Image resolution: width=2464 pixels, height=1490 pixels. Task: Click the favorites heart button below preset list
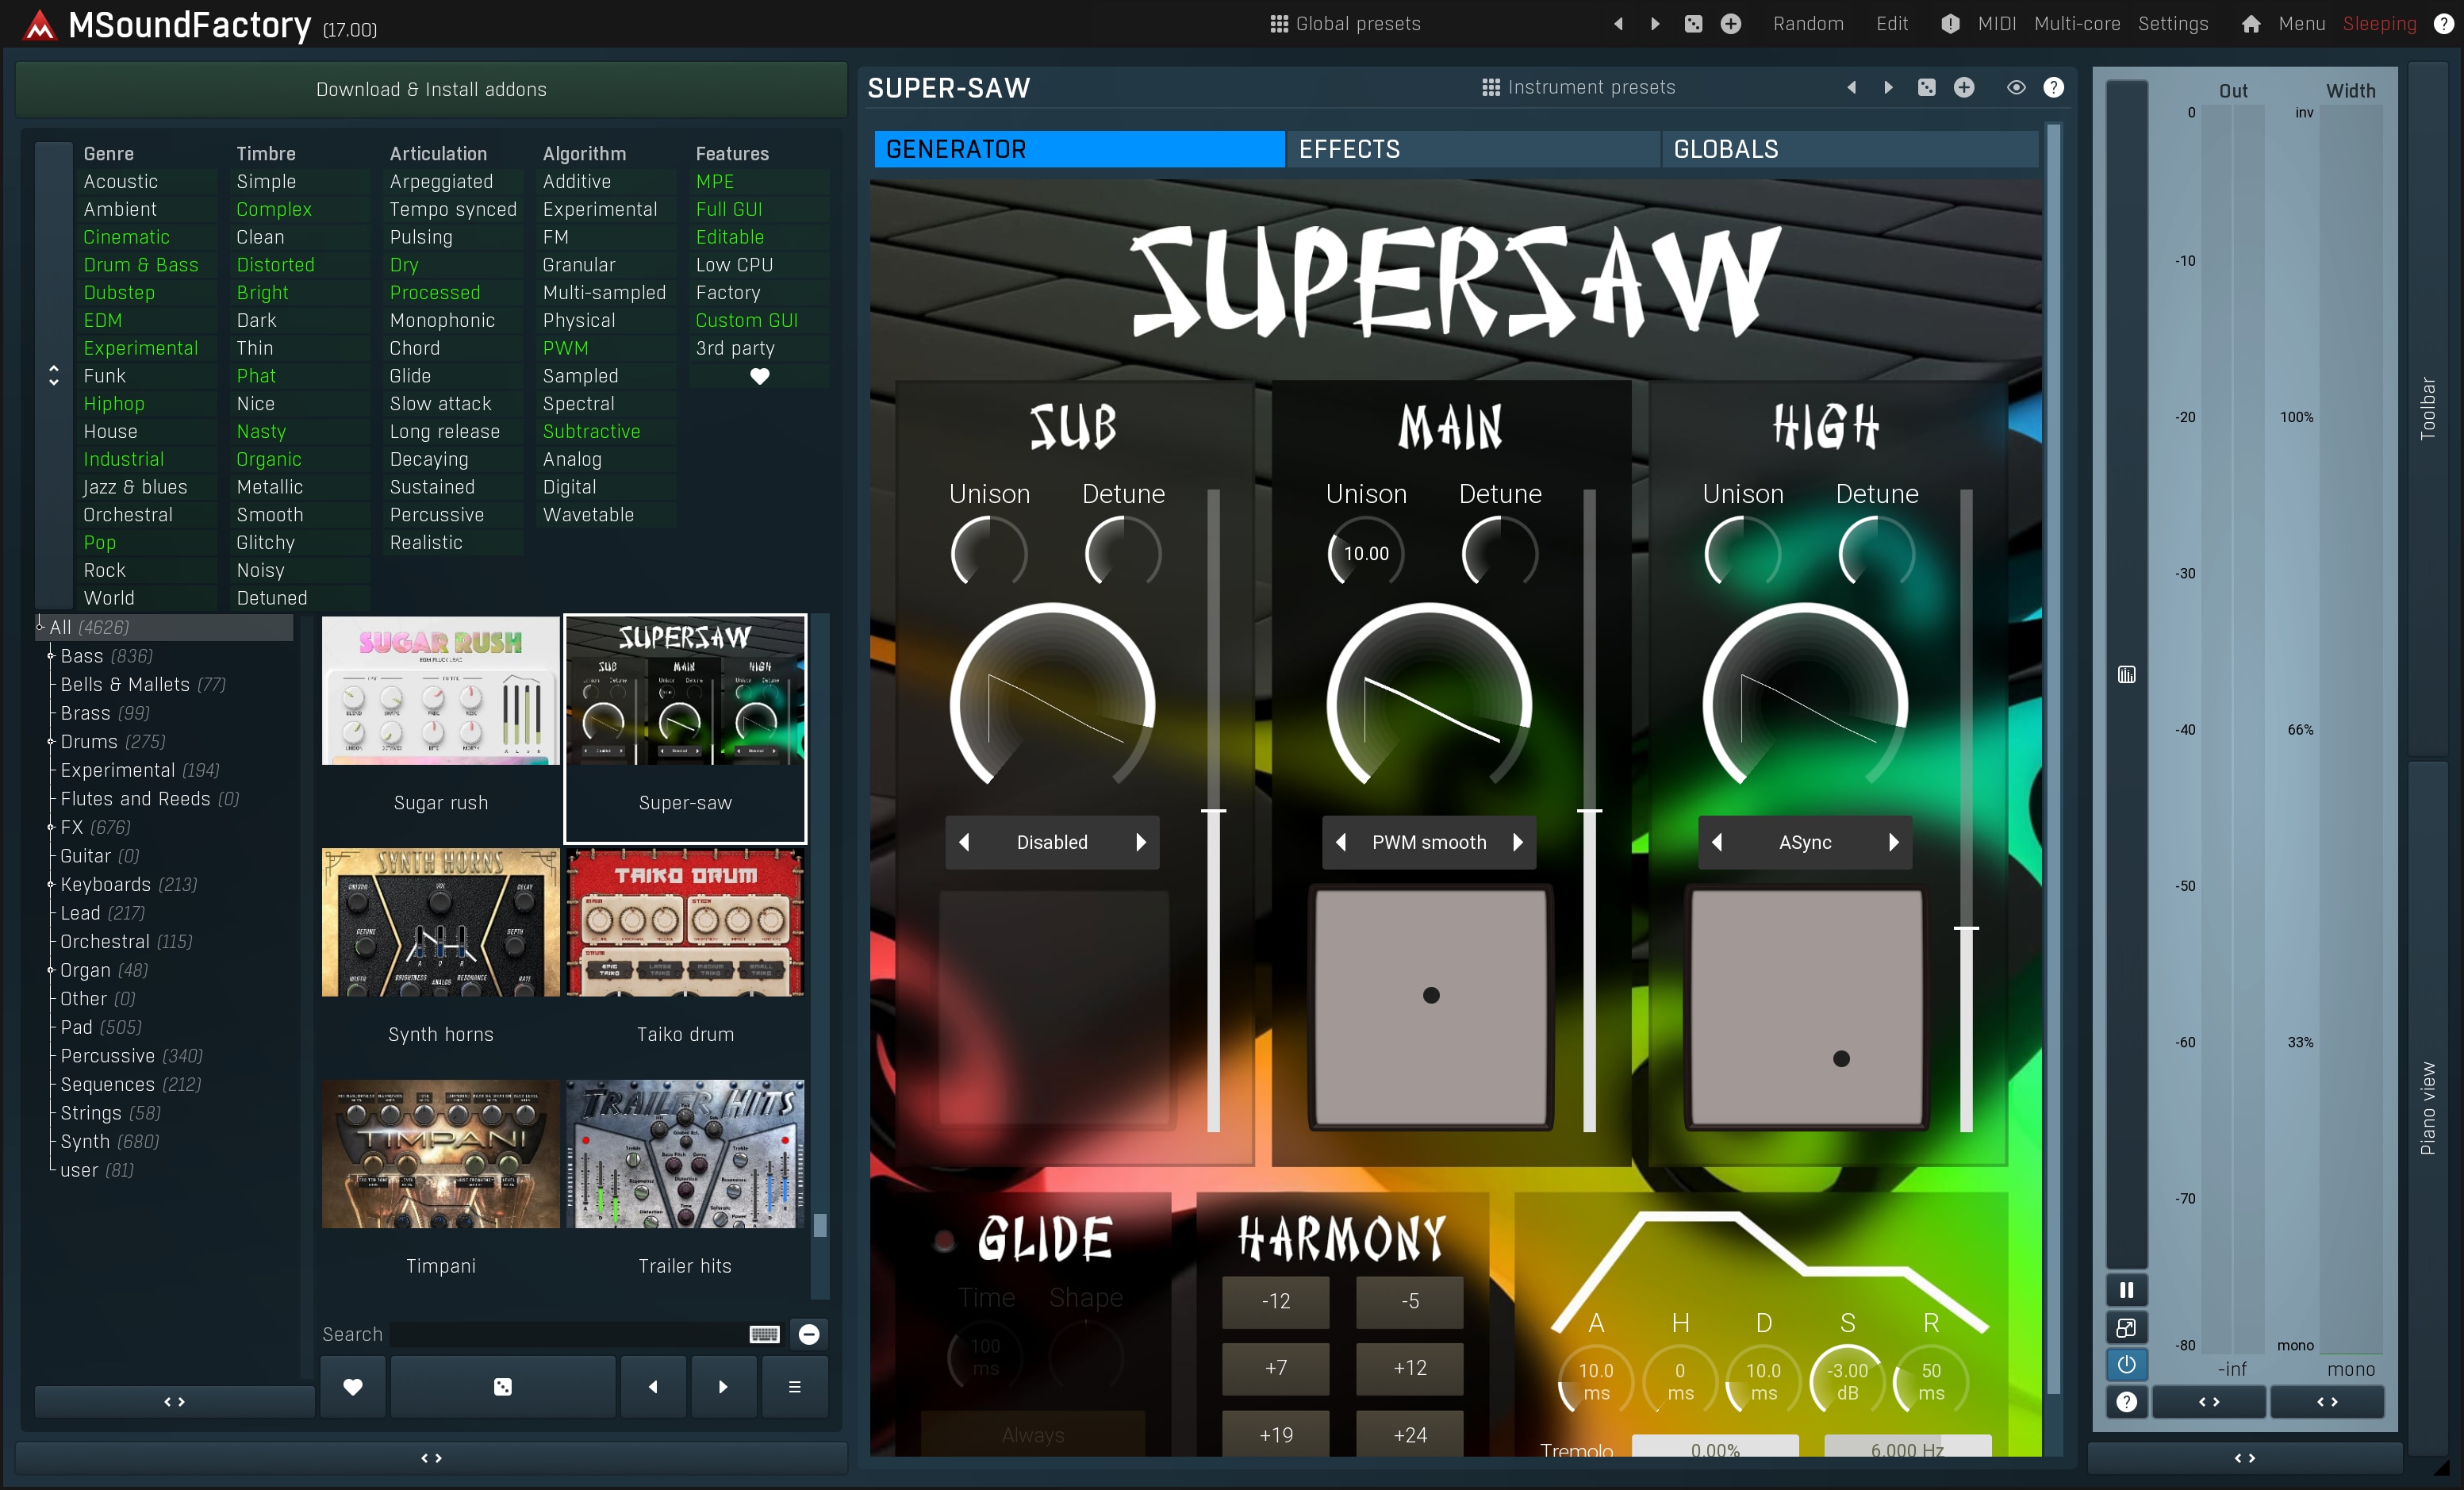coord(352,1386)
